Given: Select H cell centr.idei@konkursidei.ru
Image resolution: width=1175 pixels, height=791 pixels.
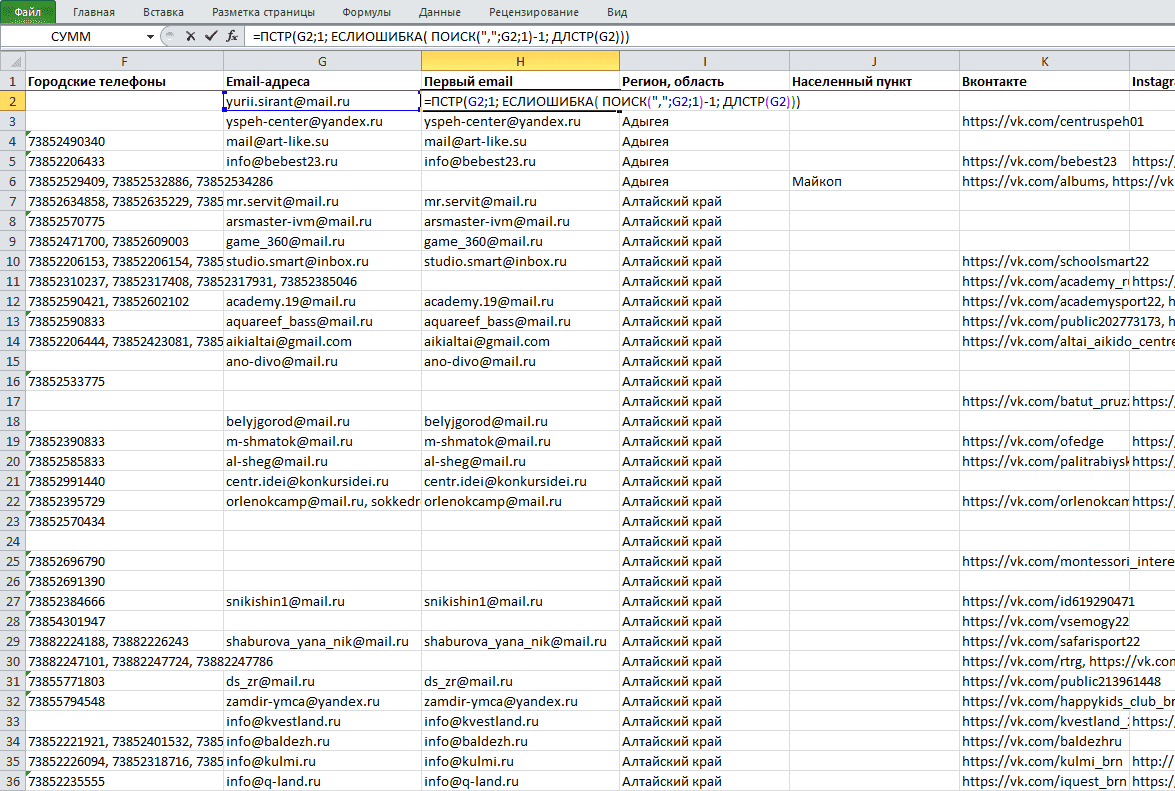Looking at the screenshot, I should coord(520,482).
